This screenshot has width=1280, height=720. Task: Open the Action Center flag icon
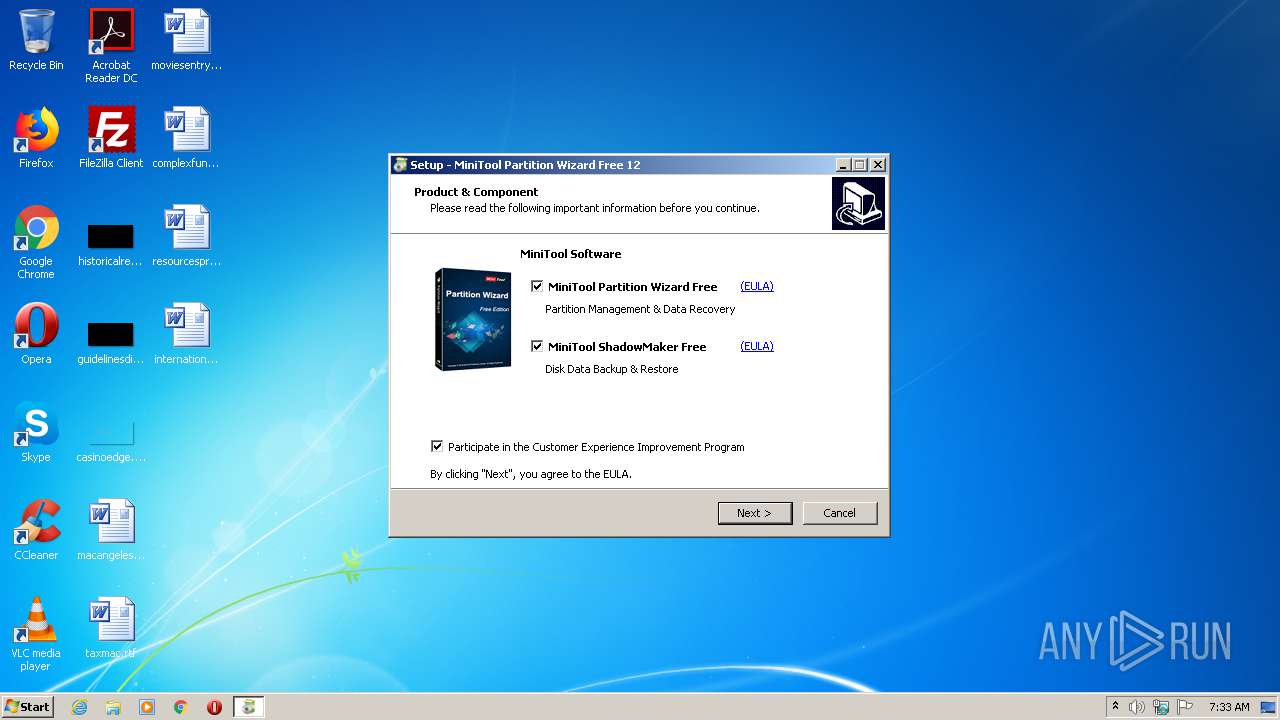tap(1185, 707)
